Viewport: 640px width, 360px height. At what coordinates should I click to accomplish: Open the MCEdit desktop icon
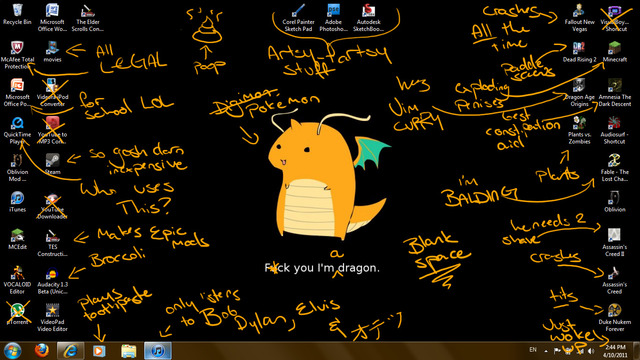click(17, 239)
